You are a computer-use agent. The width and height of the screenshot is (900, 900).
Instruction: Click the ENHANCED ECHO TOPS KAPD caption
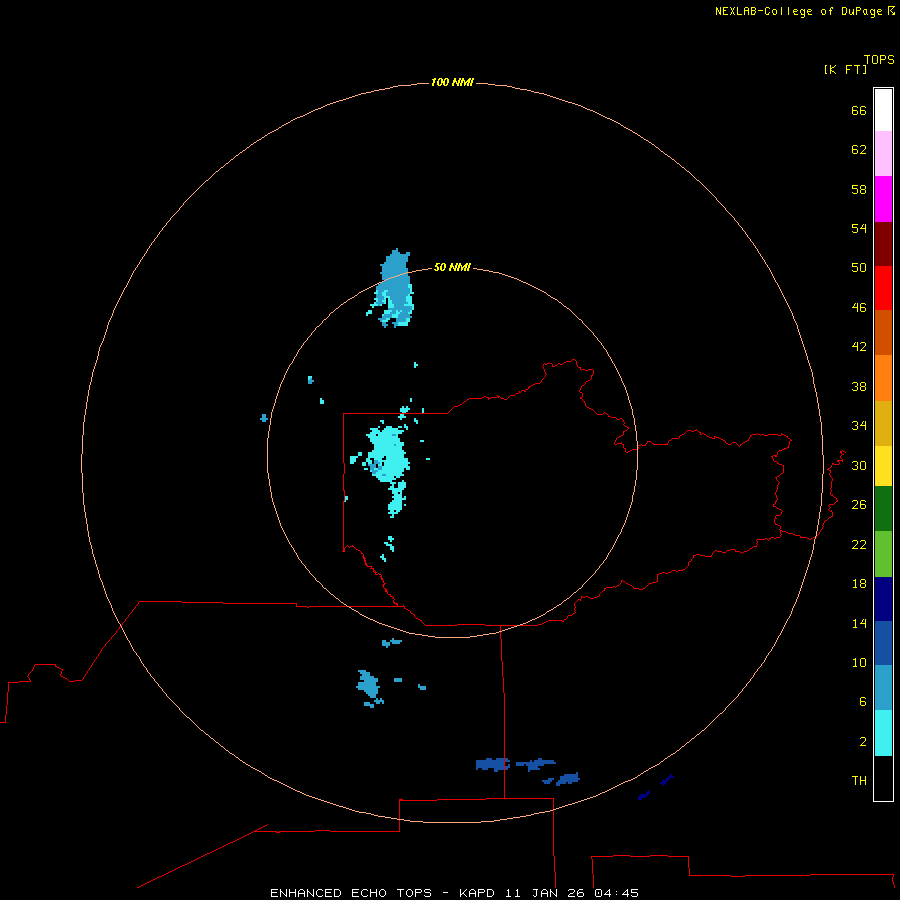[454, 893]
